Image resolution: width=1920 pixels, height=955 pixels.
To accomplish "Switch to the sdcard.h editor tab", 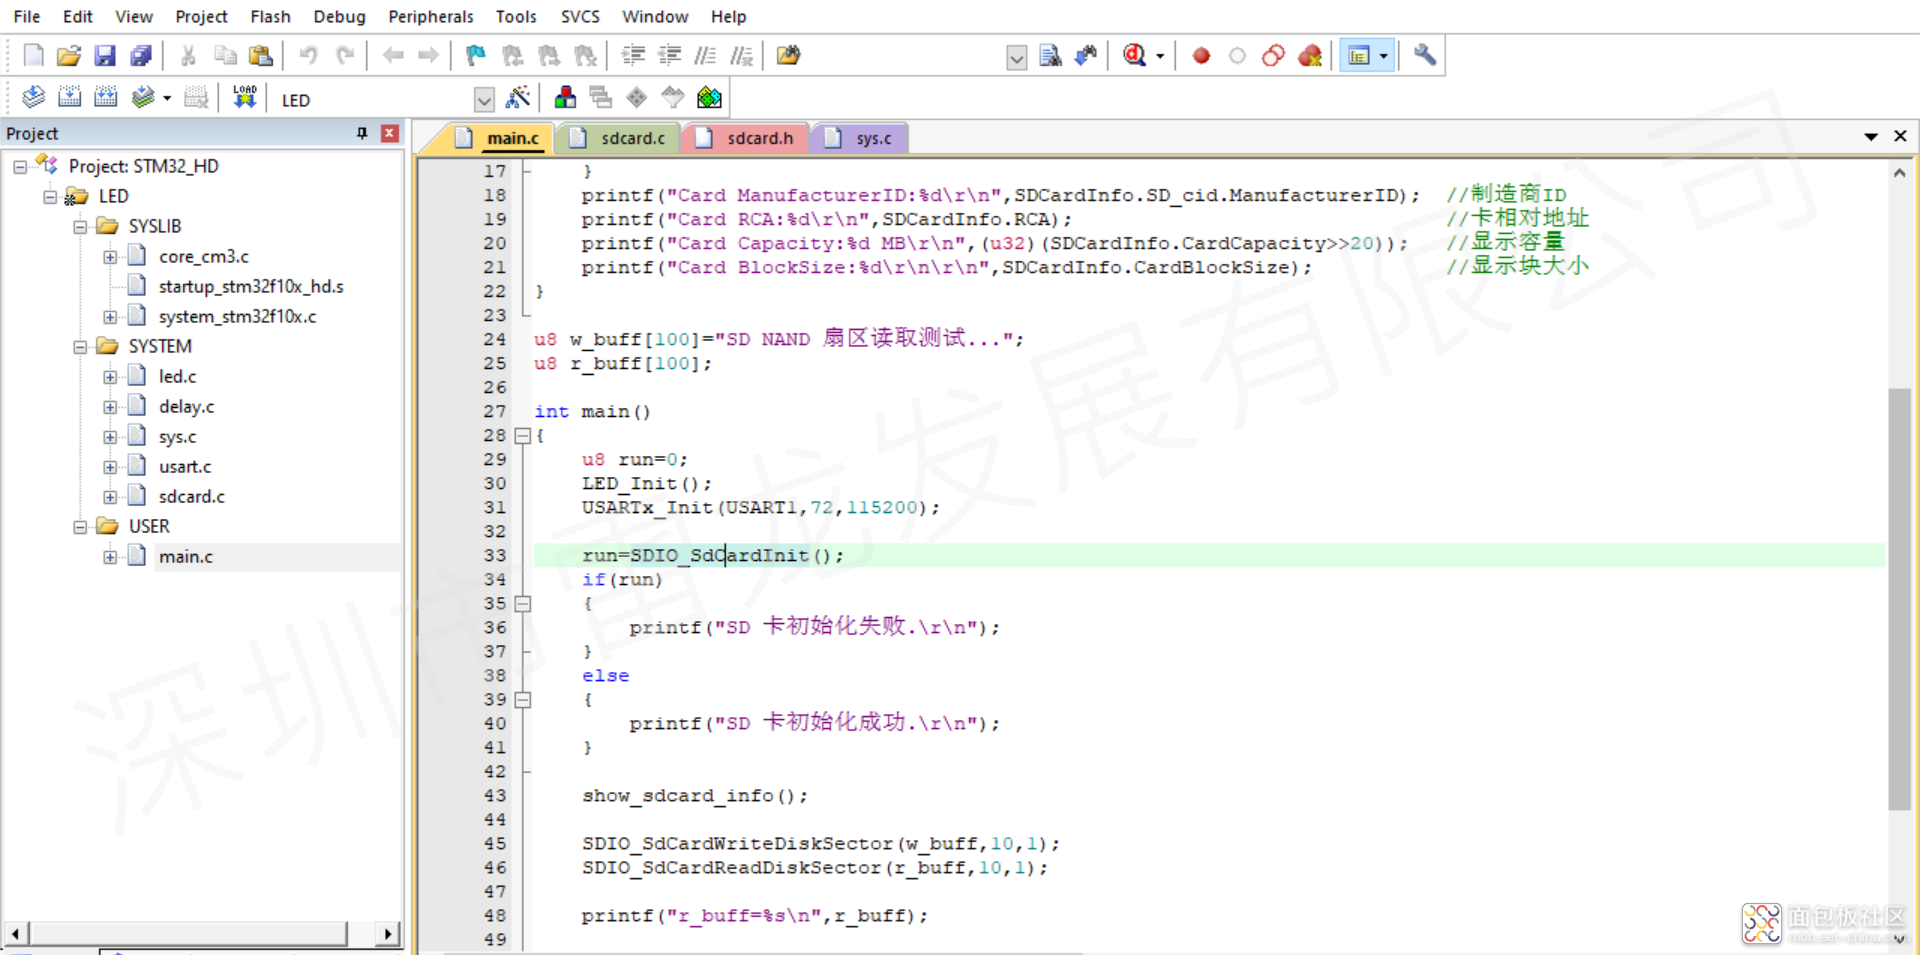I will click(748, 138).
